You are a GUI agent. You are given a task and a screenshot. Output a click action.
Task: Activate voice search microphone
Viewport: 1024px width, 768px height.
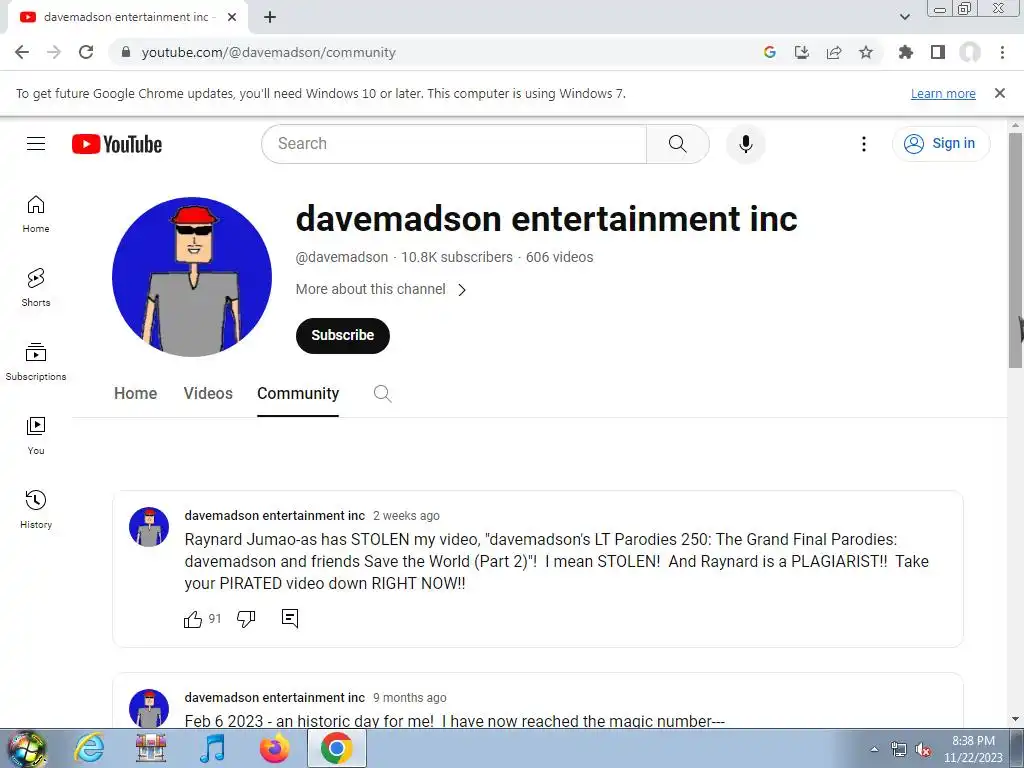pos(745,144)
